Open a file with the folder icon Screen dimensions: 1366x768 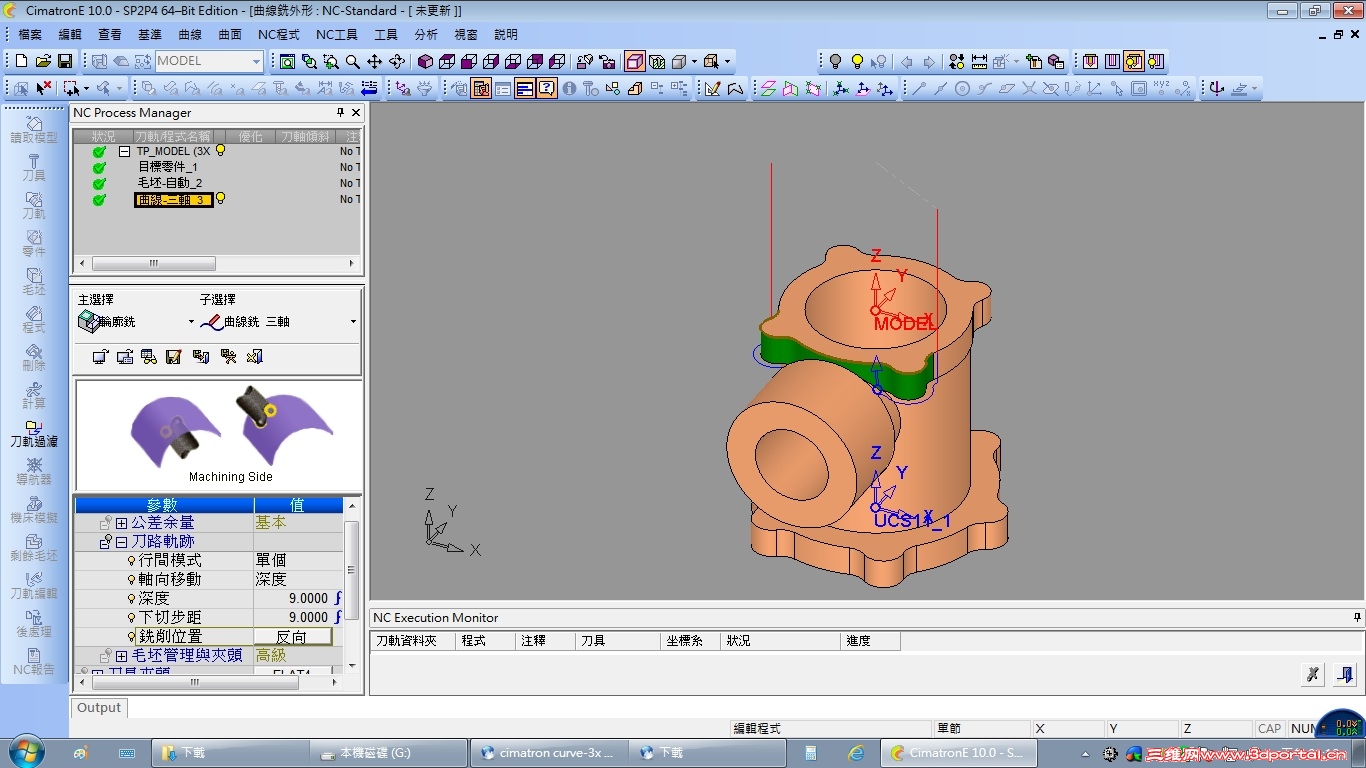[x=43, y=61]
